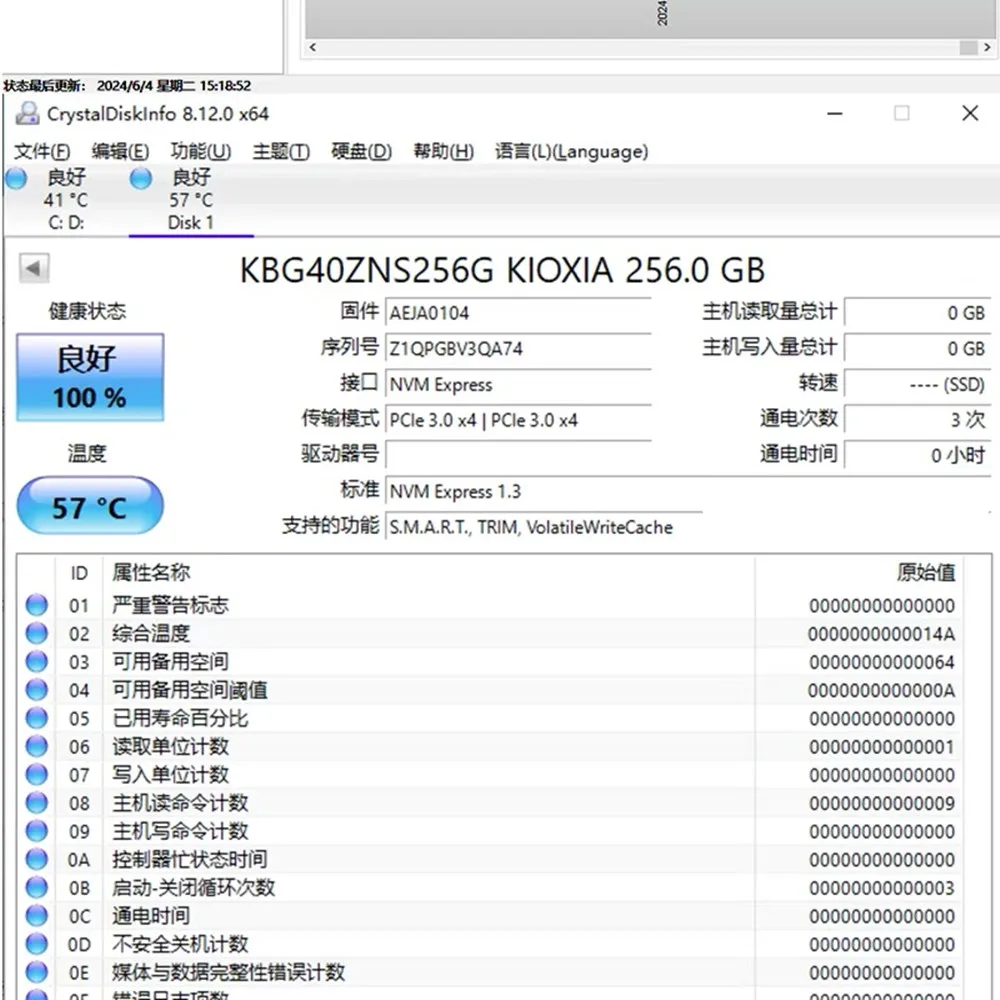
Task: Open the 语言(L)(Language) menu
Action: [571, 152]
